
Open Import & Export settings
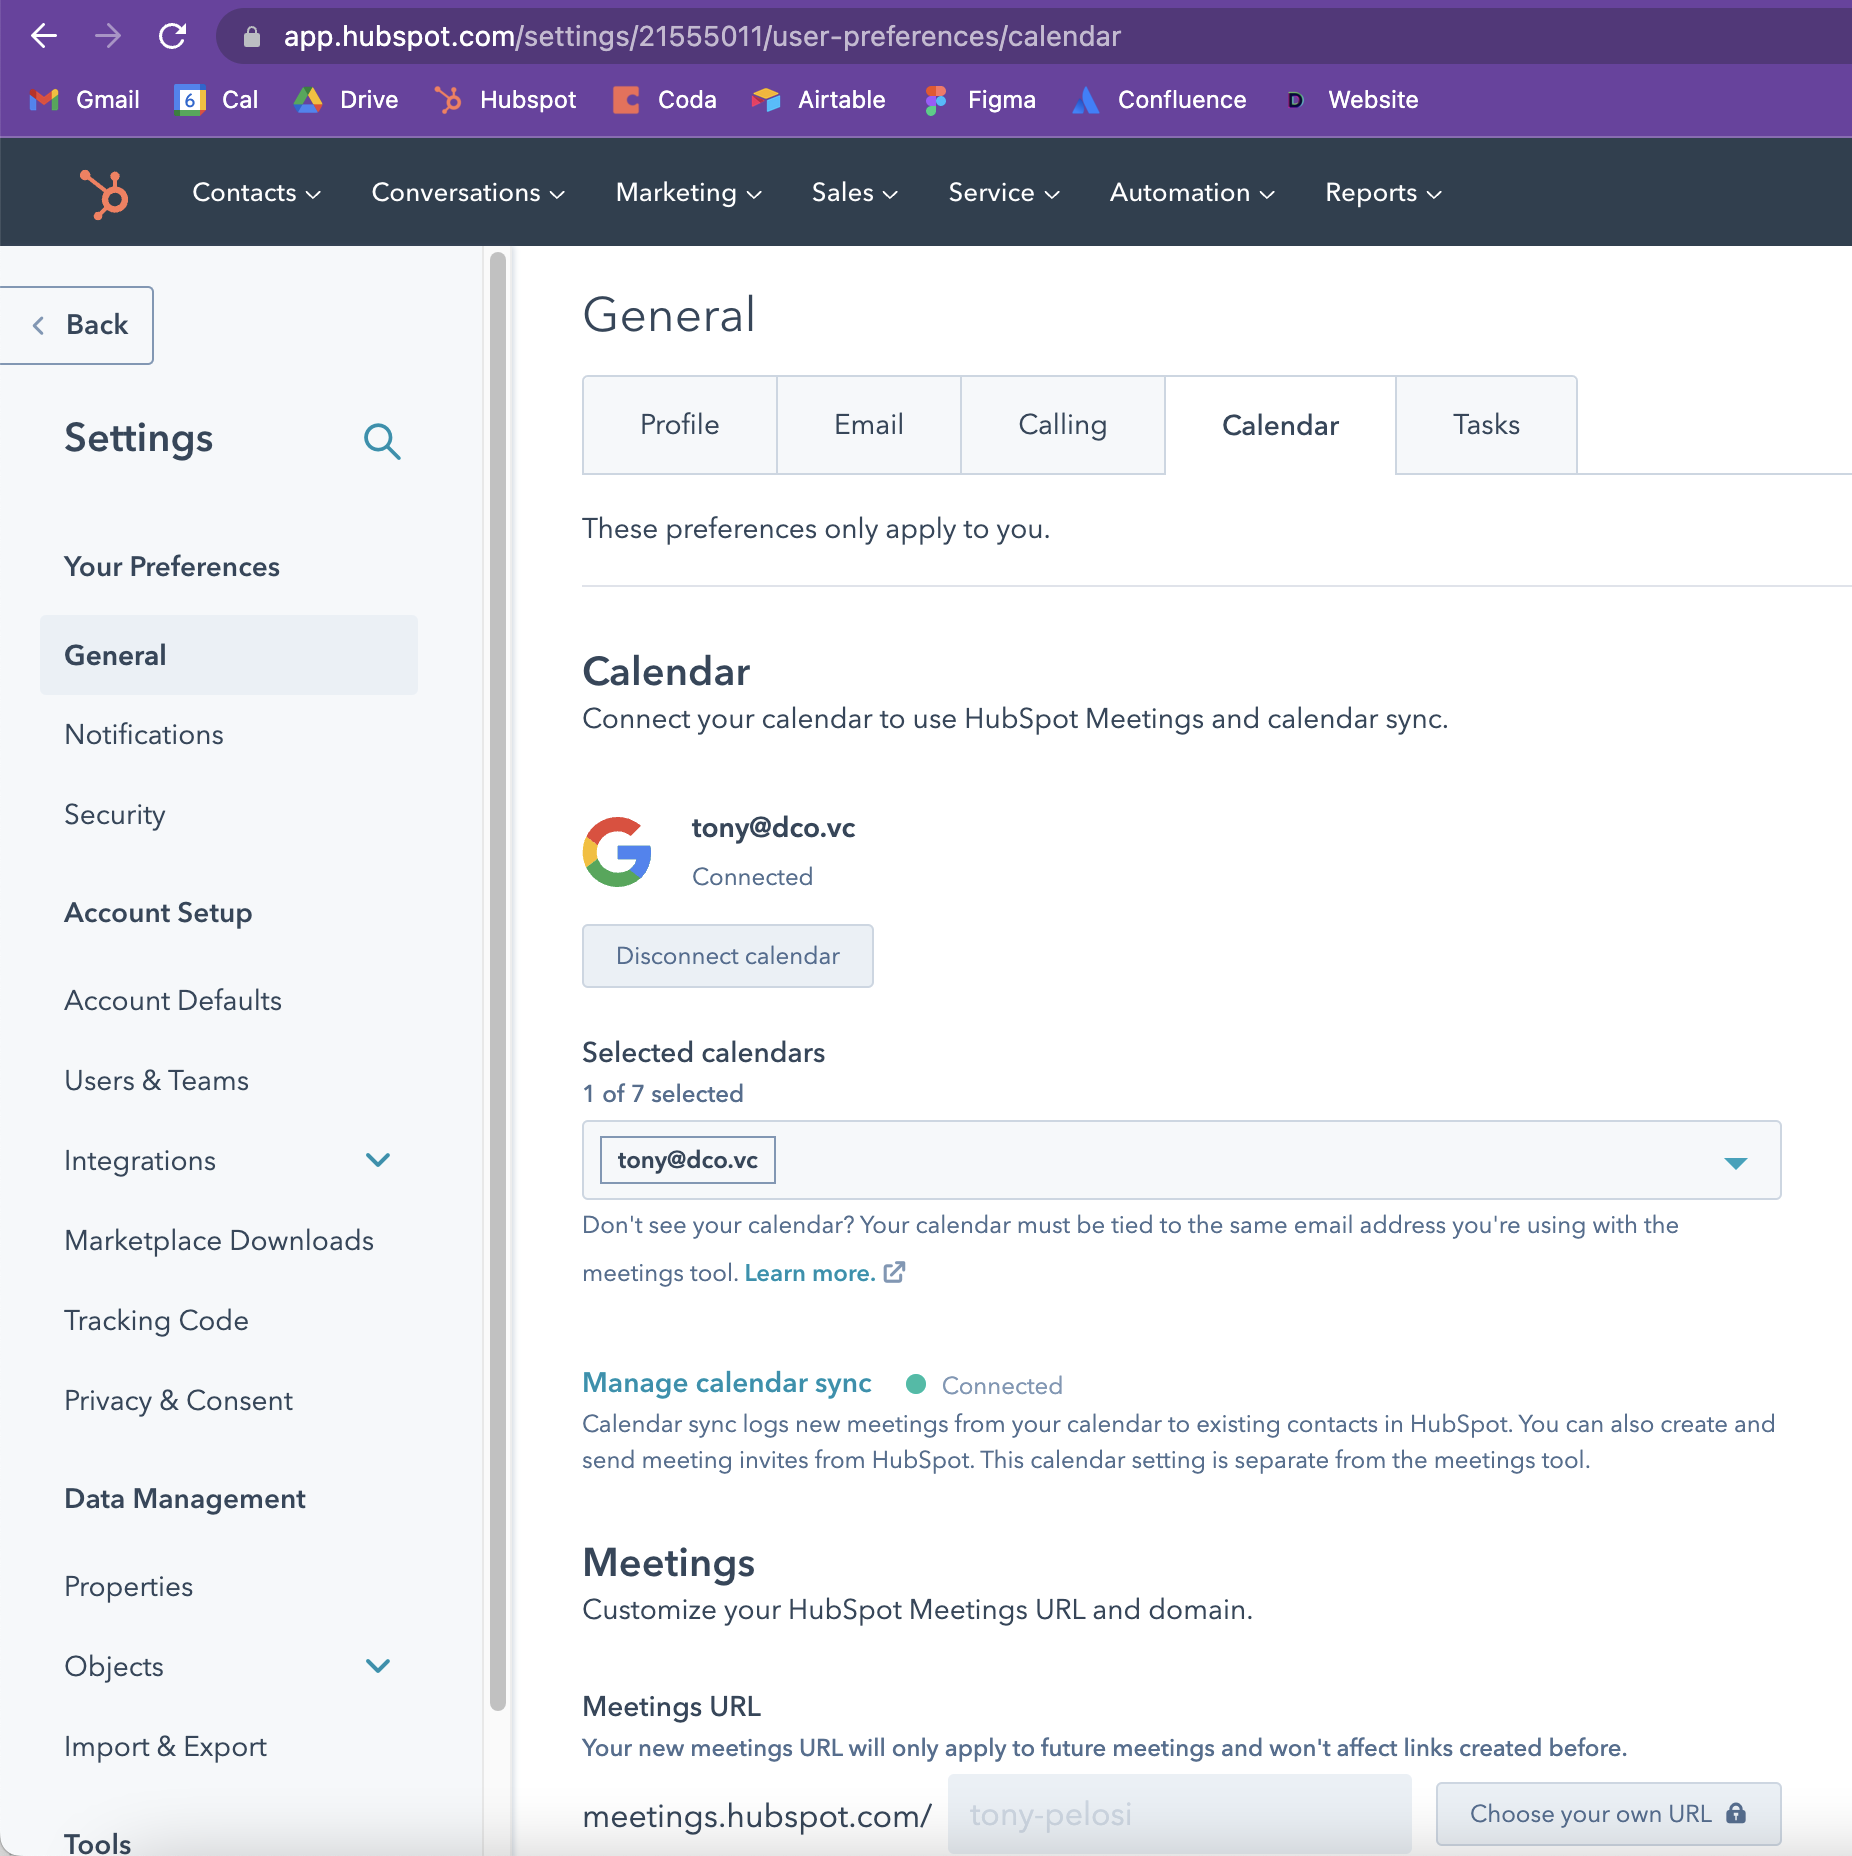[166, 1747]
